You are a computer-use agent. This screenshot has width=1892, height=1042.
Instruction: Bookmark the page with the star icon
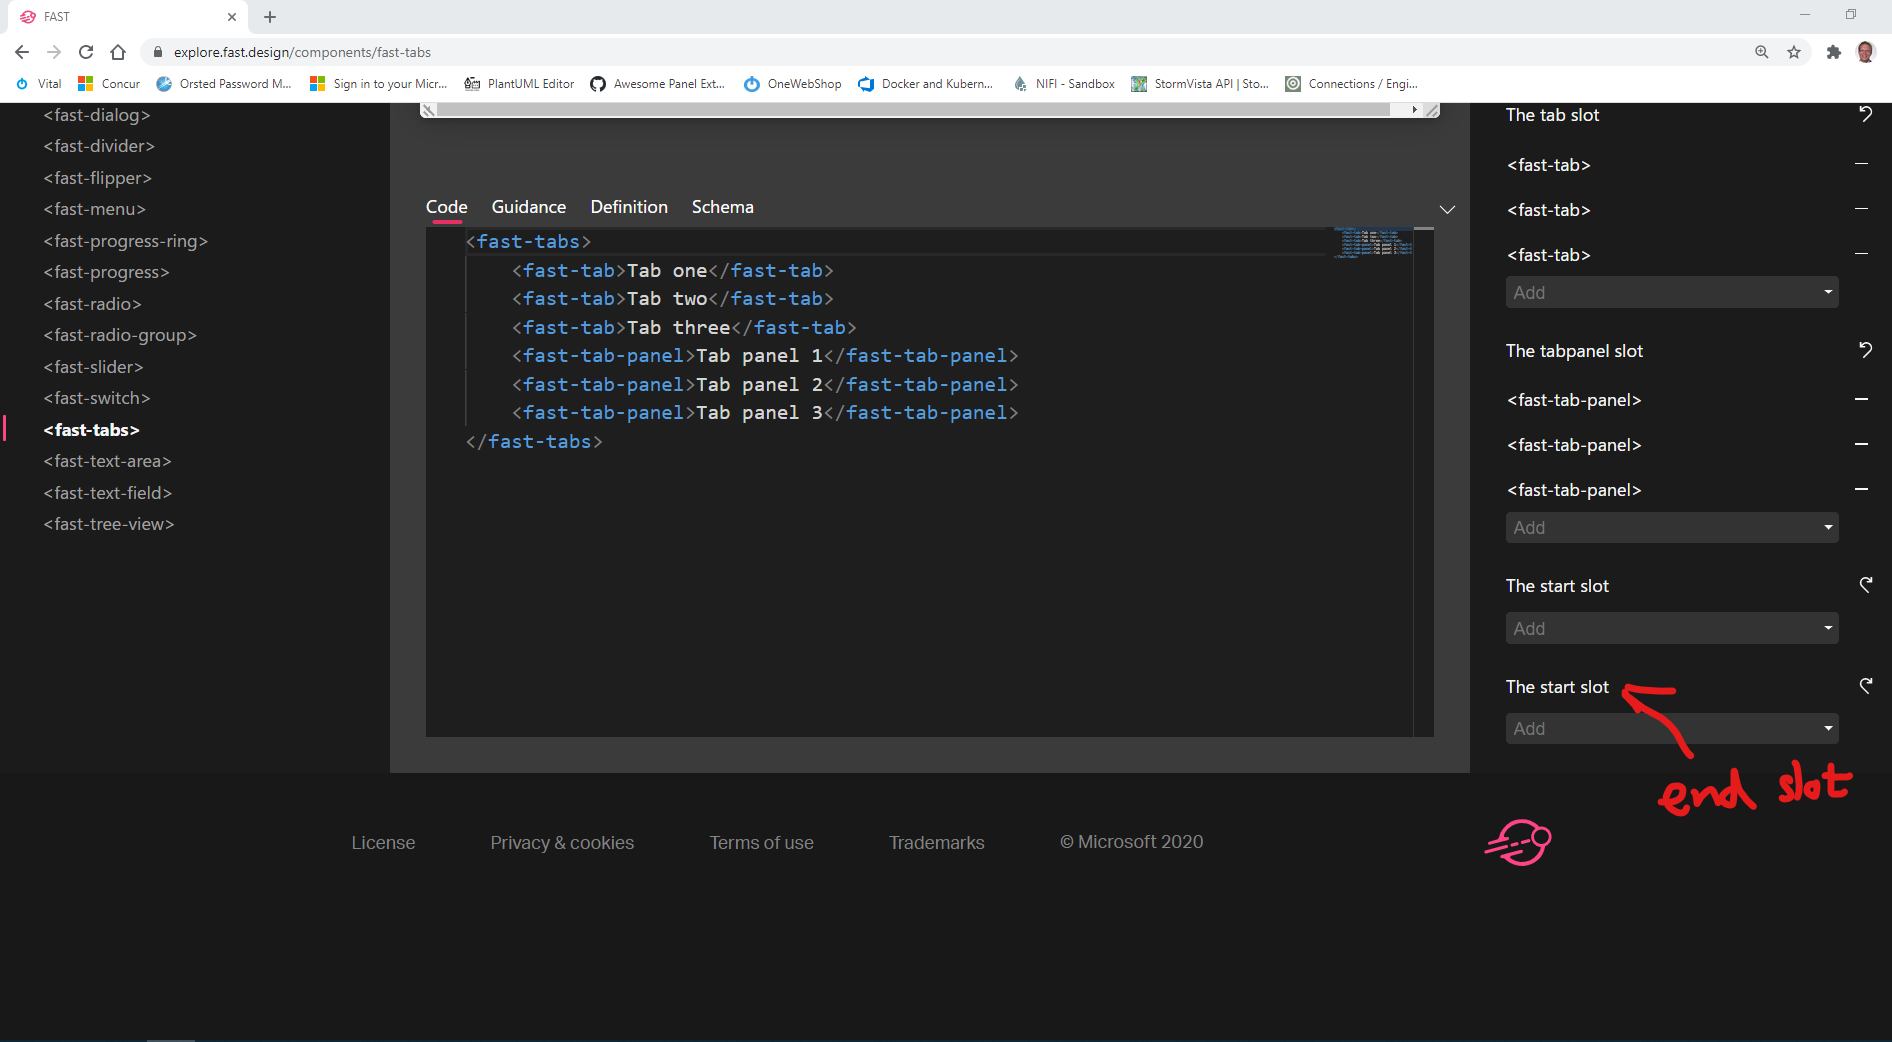click(1793, 52)
